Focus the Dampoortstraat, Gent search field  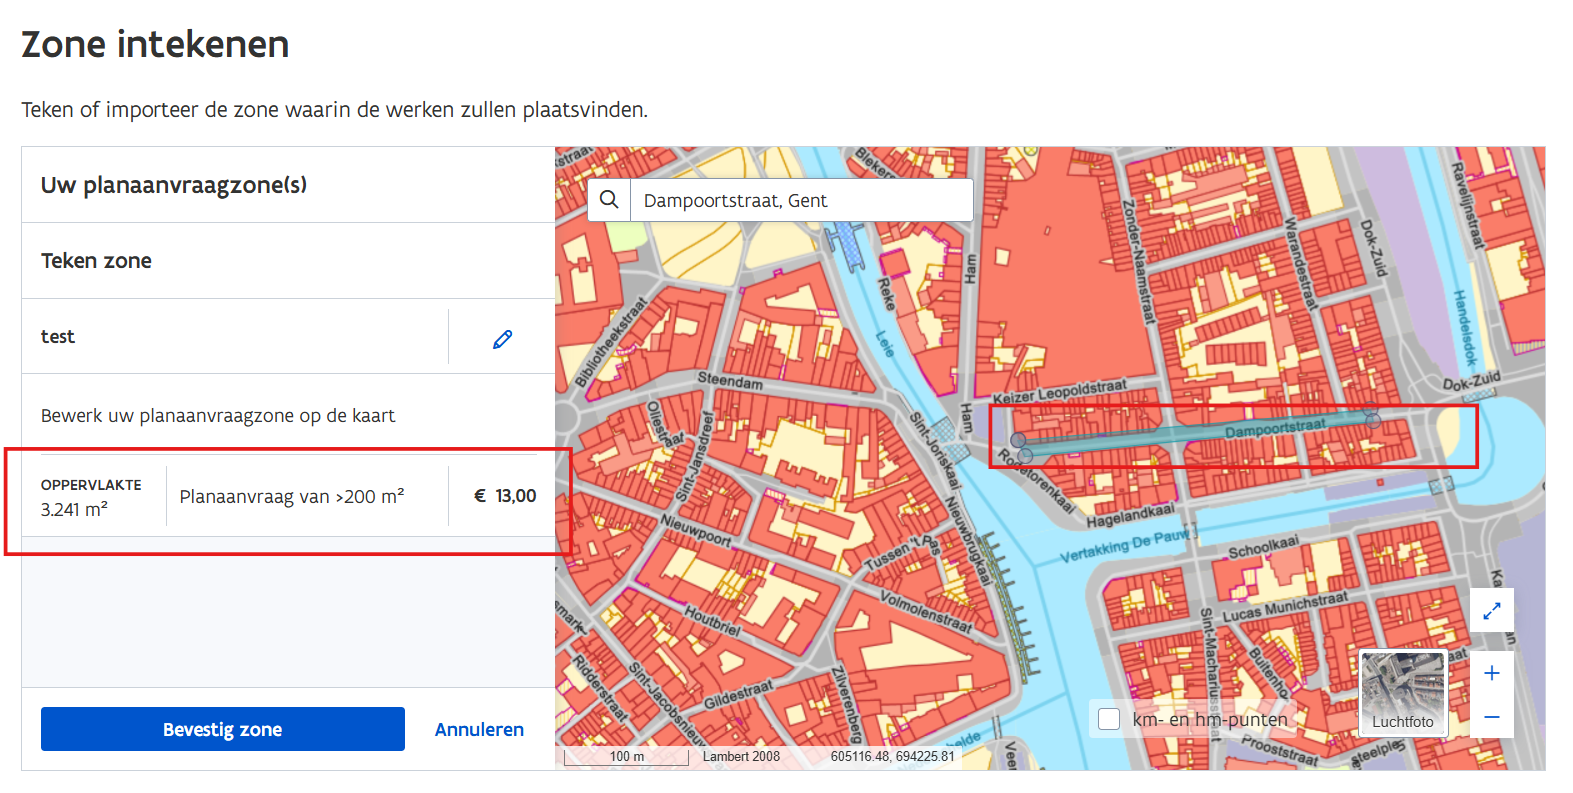coord(800,200)
